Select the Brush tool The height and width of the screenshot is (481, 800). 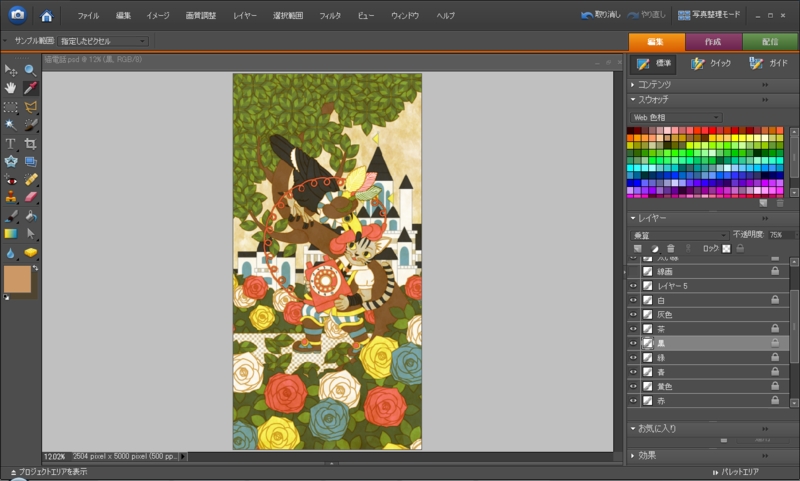pyautogui.click(x=10, y=216)
